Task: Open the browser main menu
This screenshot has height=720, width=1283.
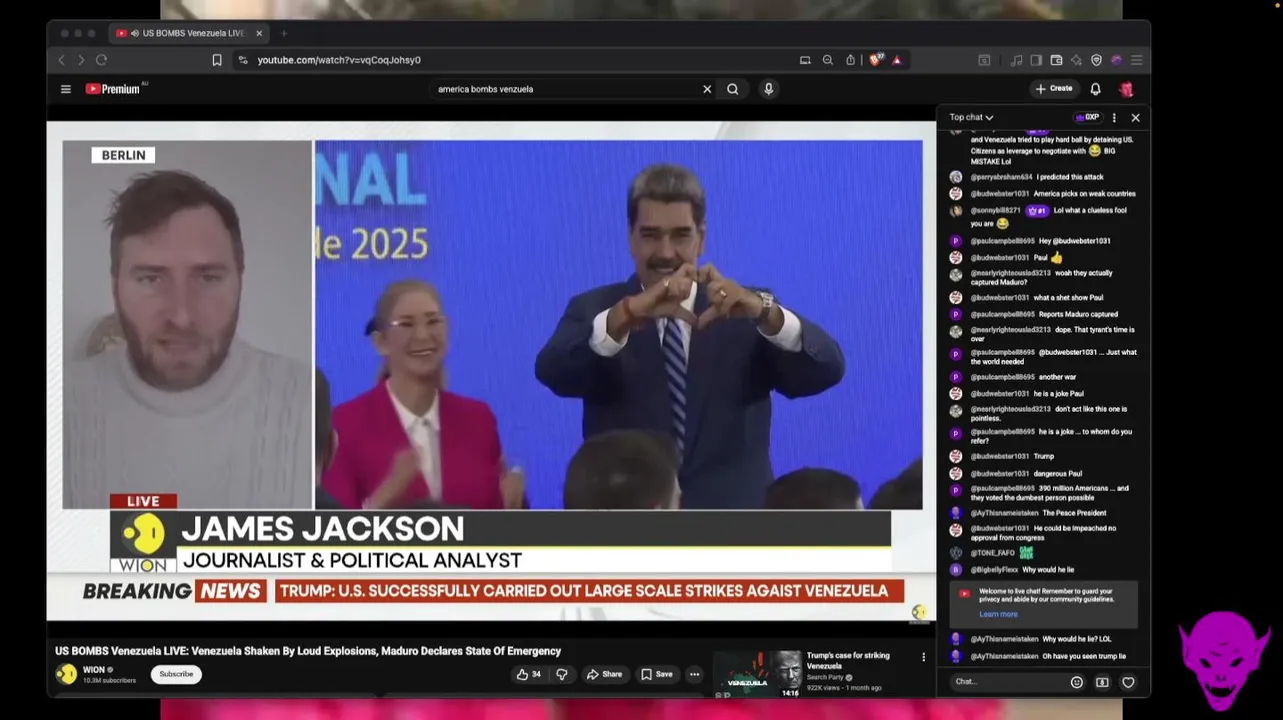Action: click(1136, 60)
